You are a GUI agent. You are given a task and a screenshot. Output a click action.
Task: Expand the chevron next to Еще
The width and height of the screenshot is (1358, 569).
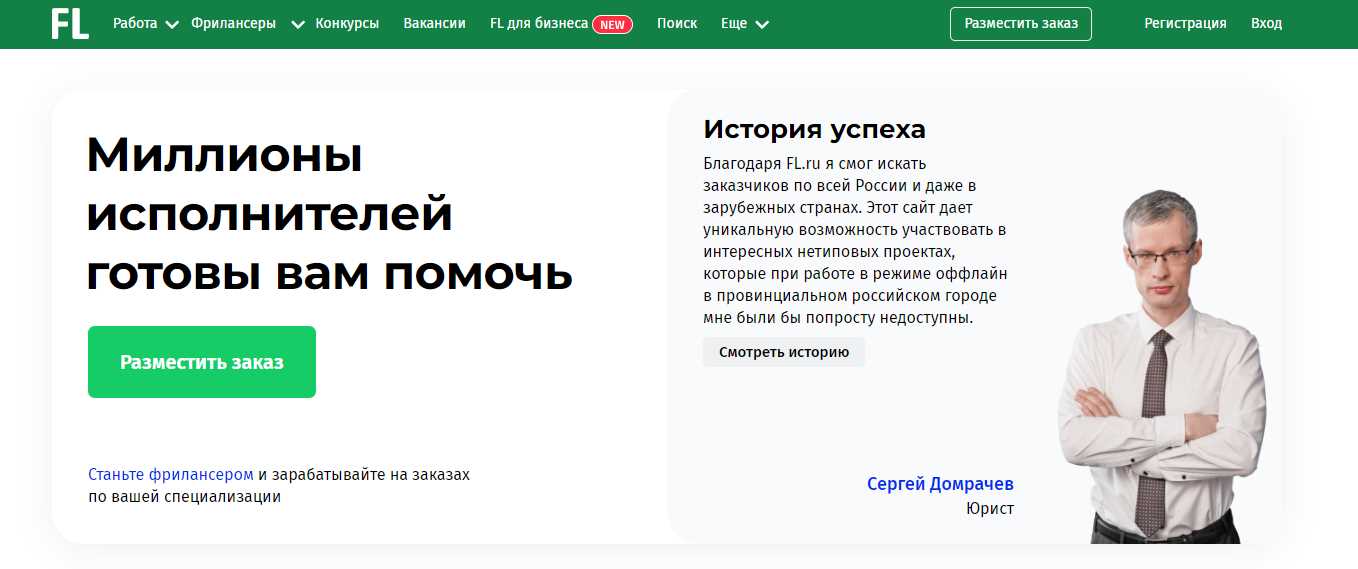point(762,25)
